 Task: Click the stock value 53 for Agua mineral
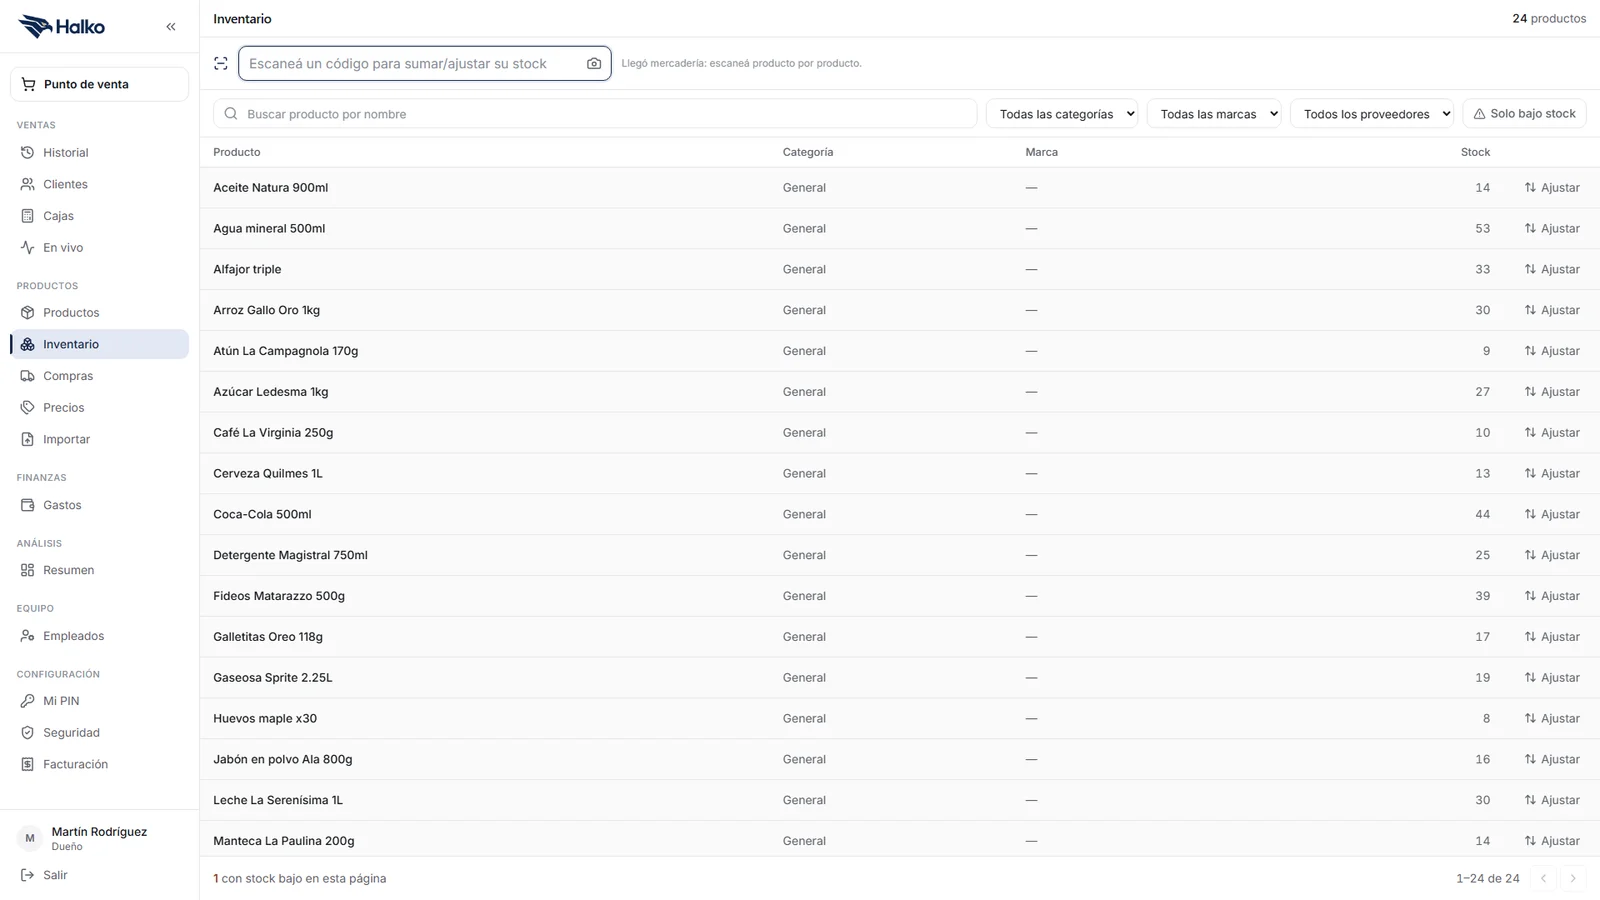click(1482, 228)
